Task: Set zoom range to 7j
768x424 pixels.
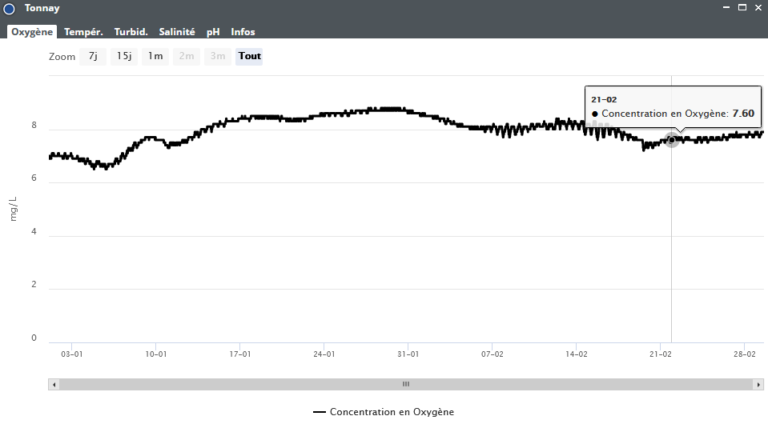Action: point(93,56)
